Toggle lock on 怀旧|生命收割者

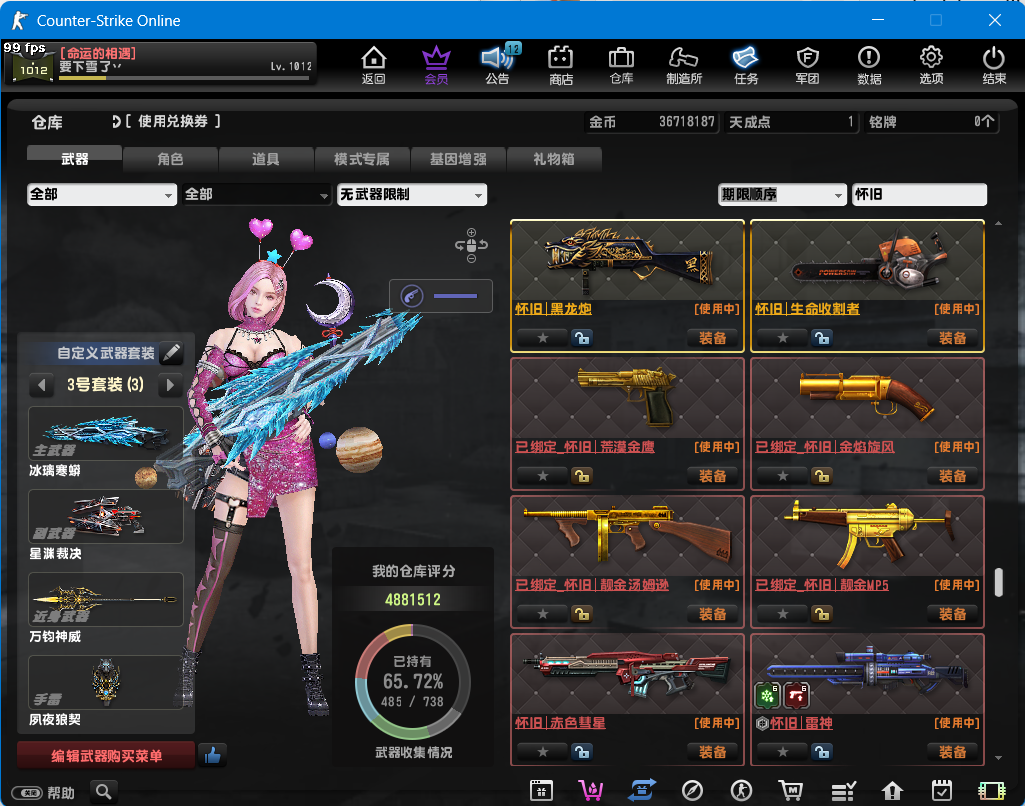pyautogui.click(x=821, y=338)
